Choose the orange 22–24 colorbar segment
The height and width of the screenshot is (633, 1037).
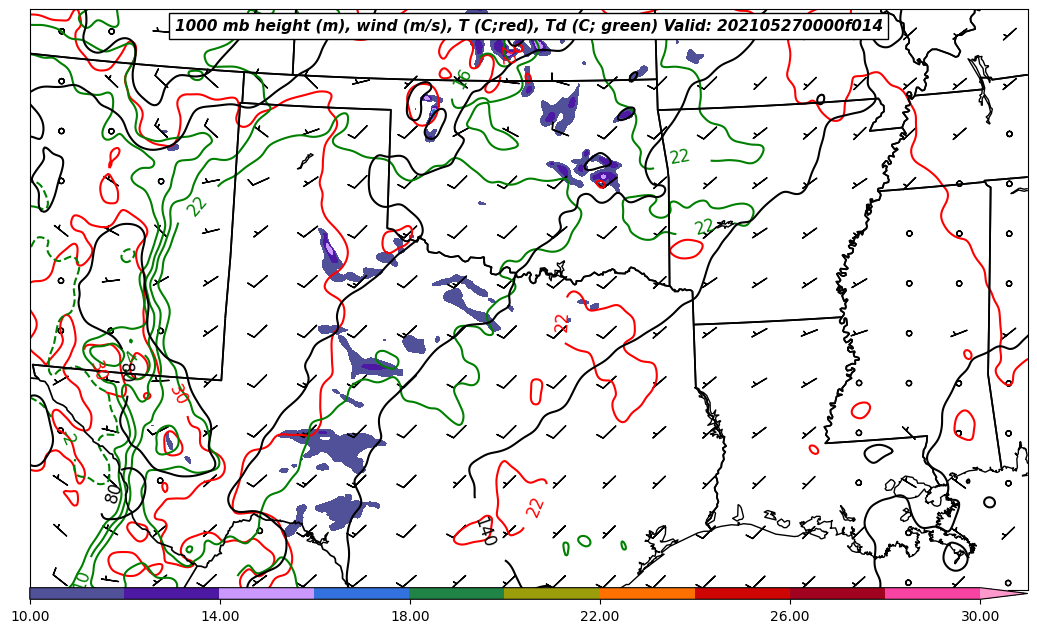tap(647, 593)
